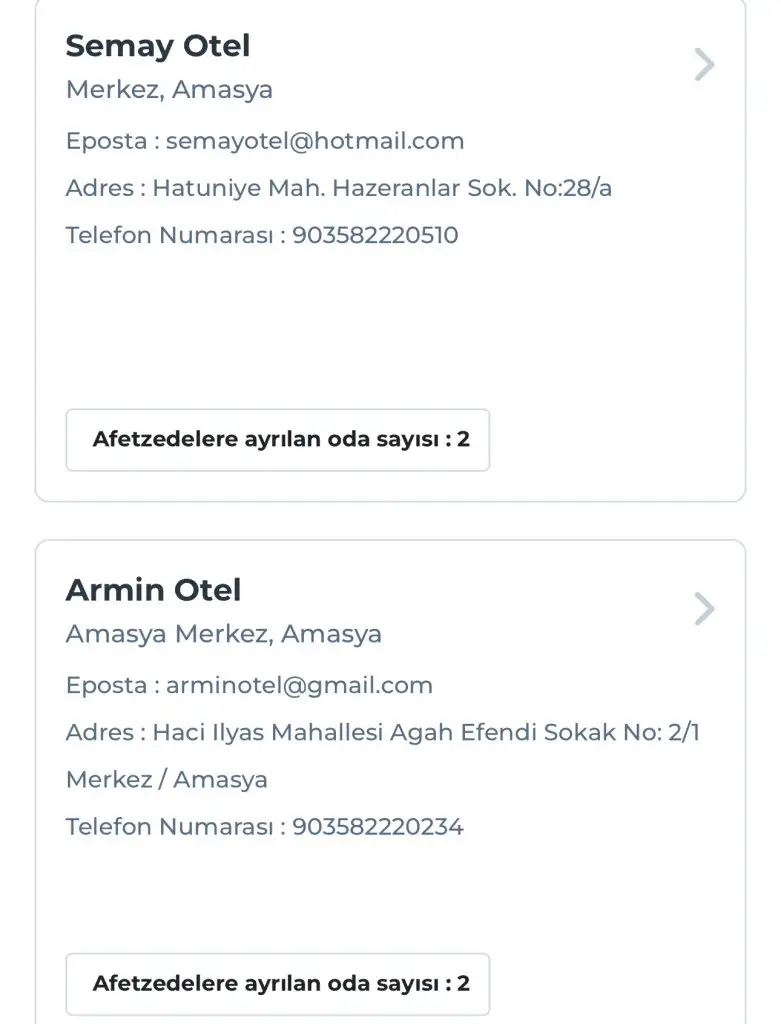Click the "Eposta" label in Armin Otel card
Image resolution: width=781 pixels, height=1024 pixels.
pyautogui.click(x=106, y=685)
